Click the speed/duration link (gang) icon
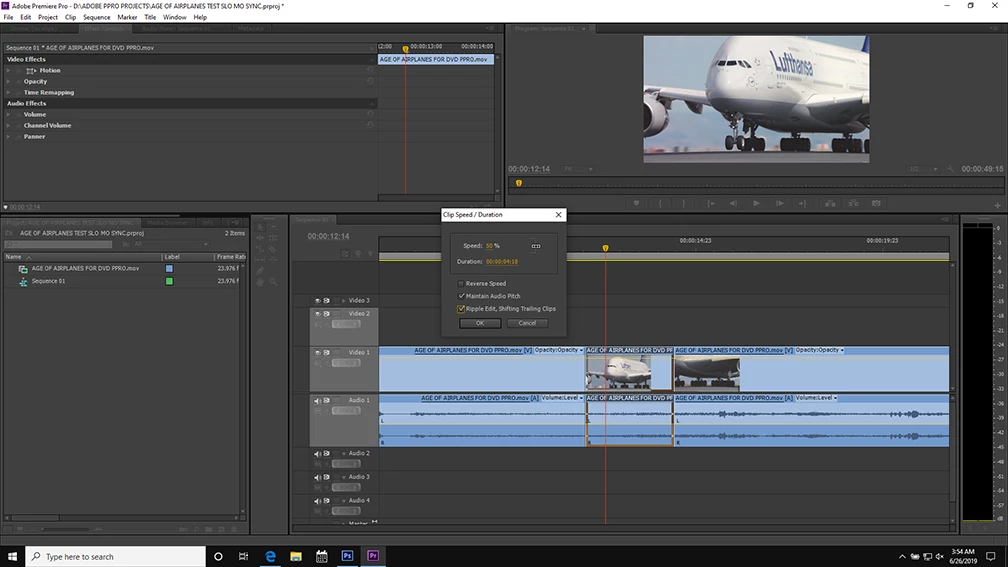Screen dimensions: 1008x567 (536, 246)
